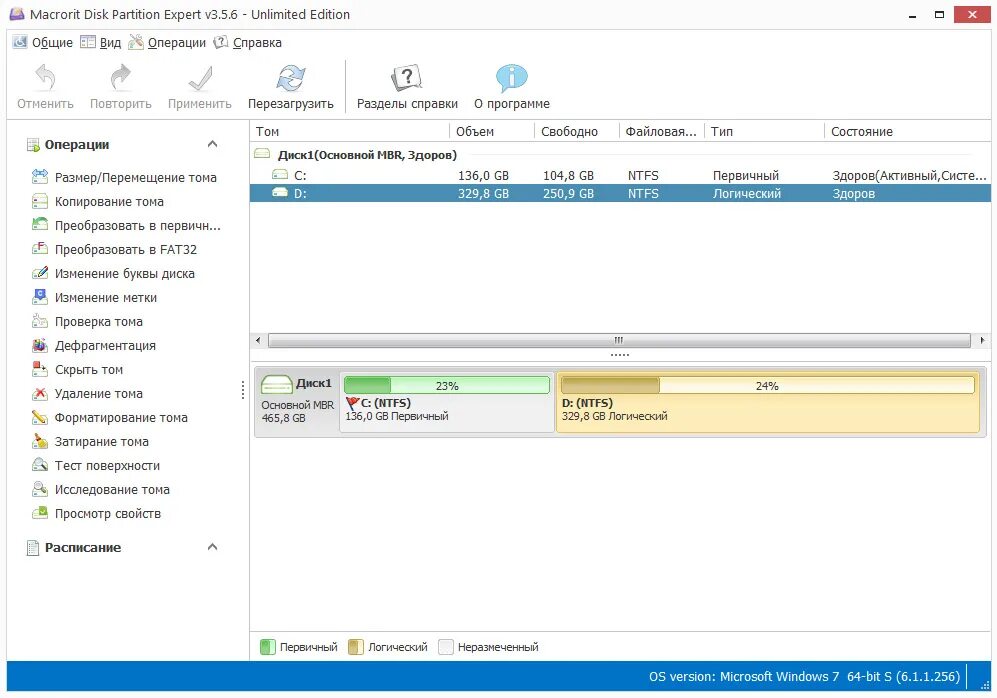Screen dimensions: 997x698
Task: Collapse the Операции panel chevron
Action: click(212, 144)
